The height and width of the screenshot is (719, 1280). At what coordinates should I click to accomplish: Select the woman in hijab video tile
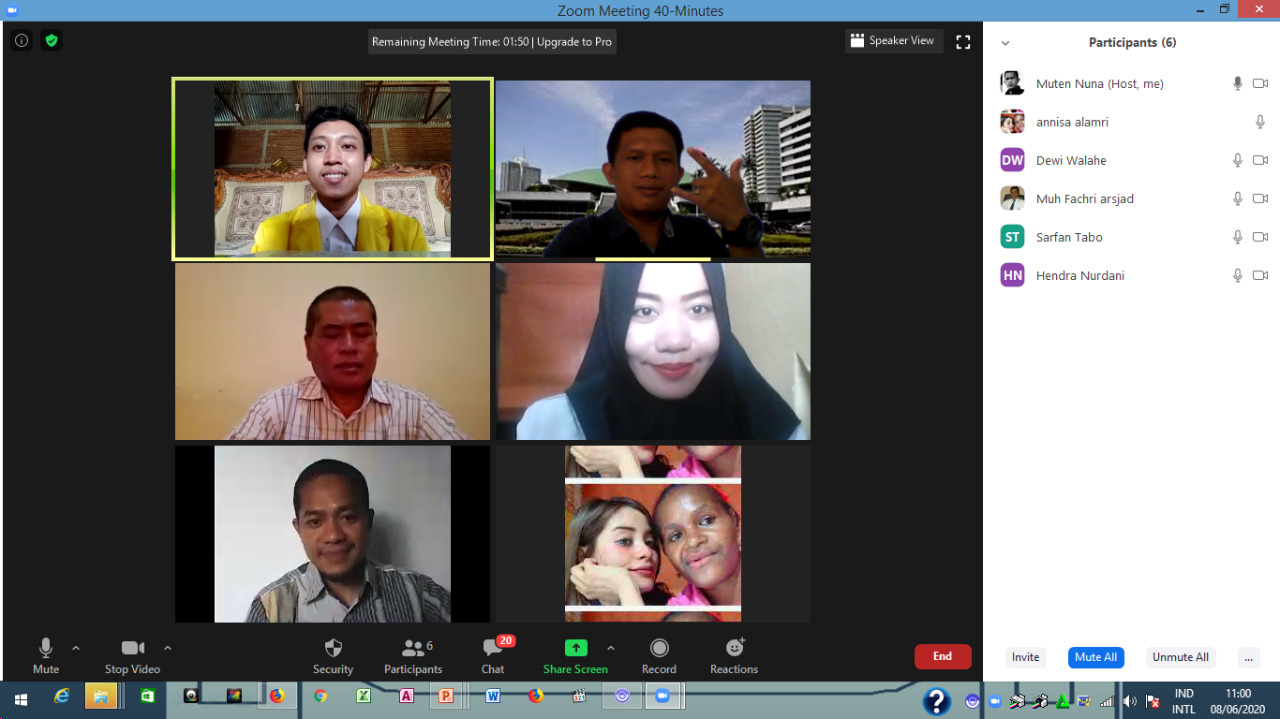[x=653, y=351]
